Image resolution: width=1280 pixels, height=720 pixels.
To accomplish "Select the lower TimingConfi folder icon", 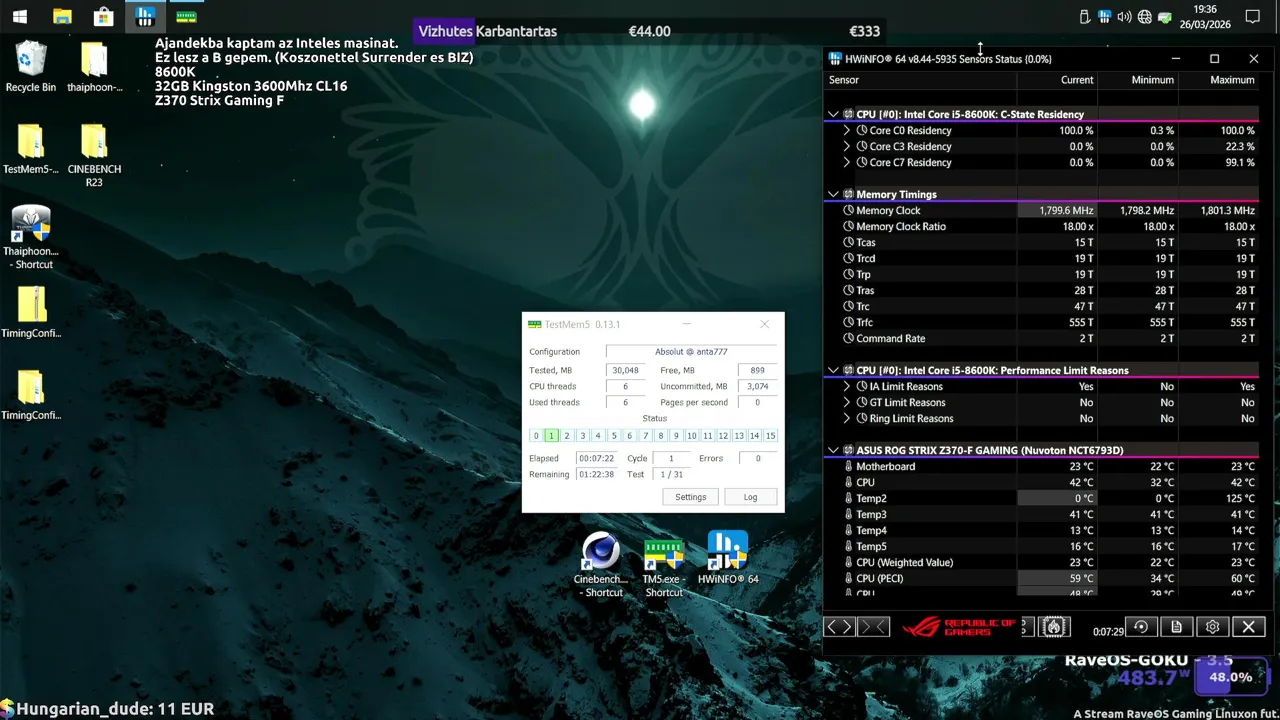I will click(x=31, y=394).
